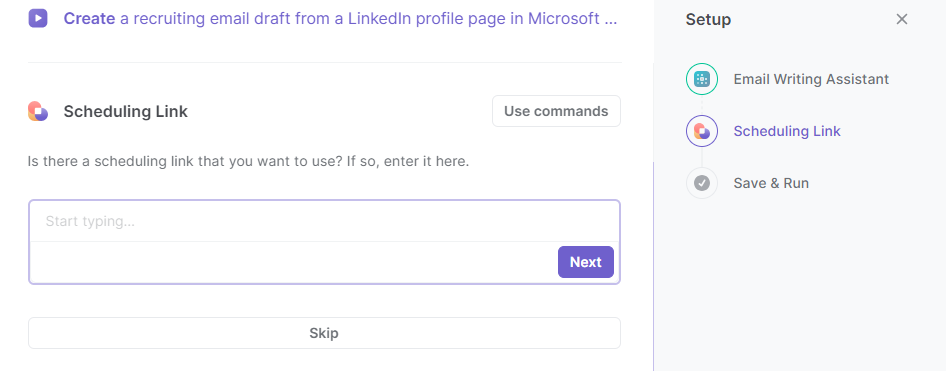Click the Scheduling Link step icon in Setup
Image resolution: width=946 pixels, height=371 pixels.
(702, 131)
